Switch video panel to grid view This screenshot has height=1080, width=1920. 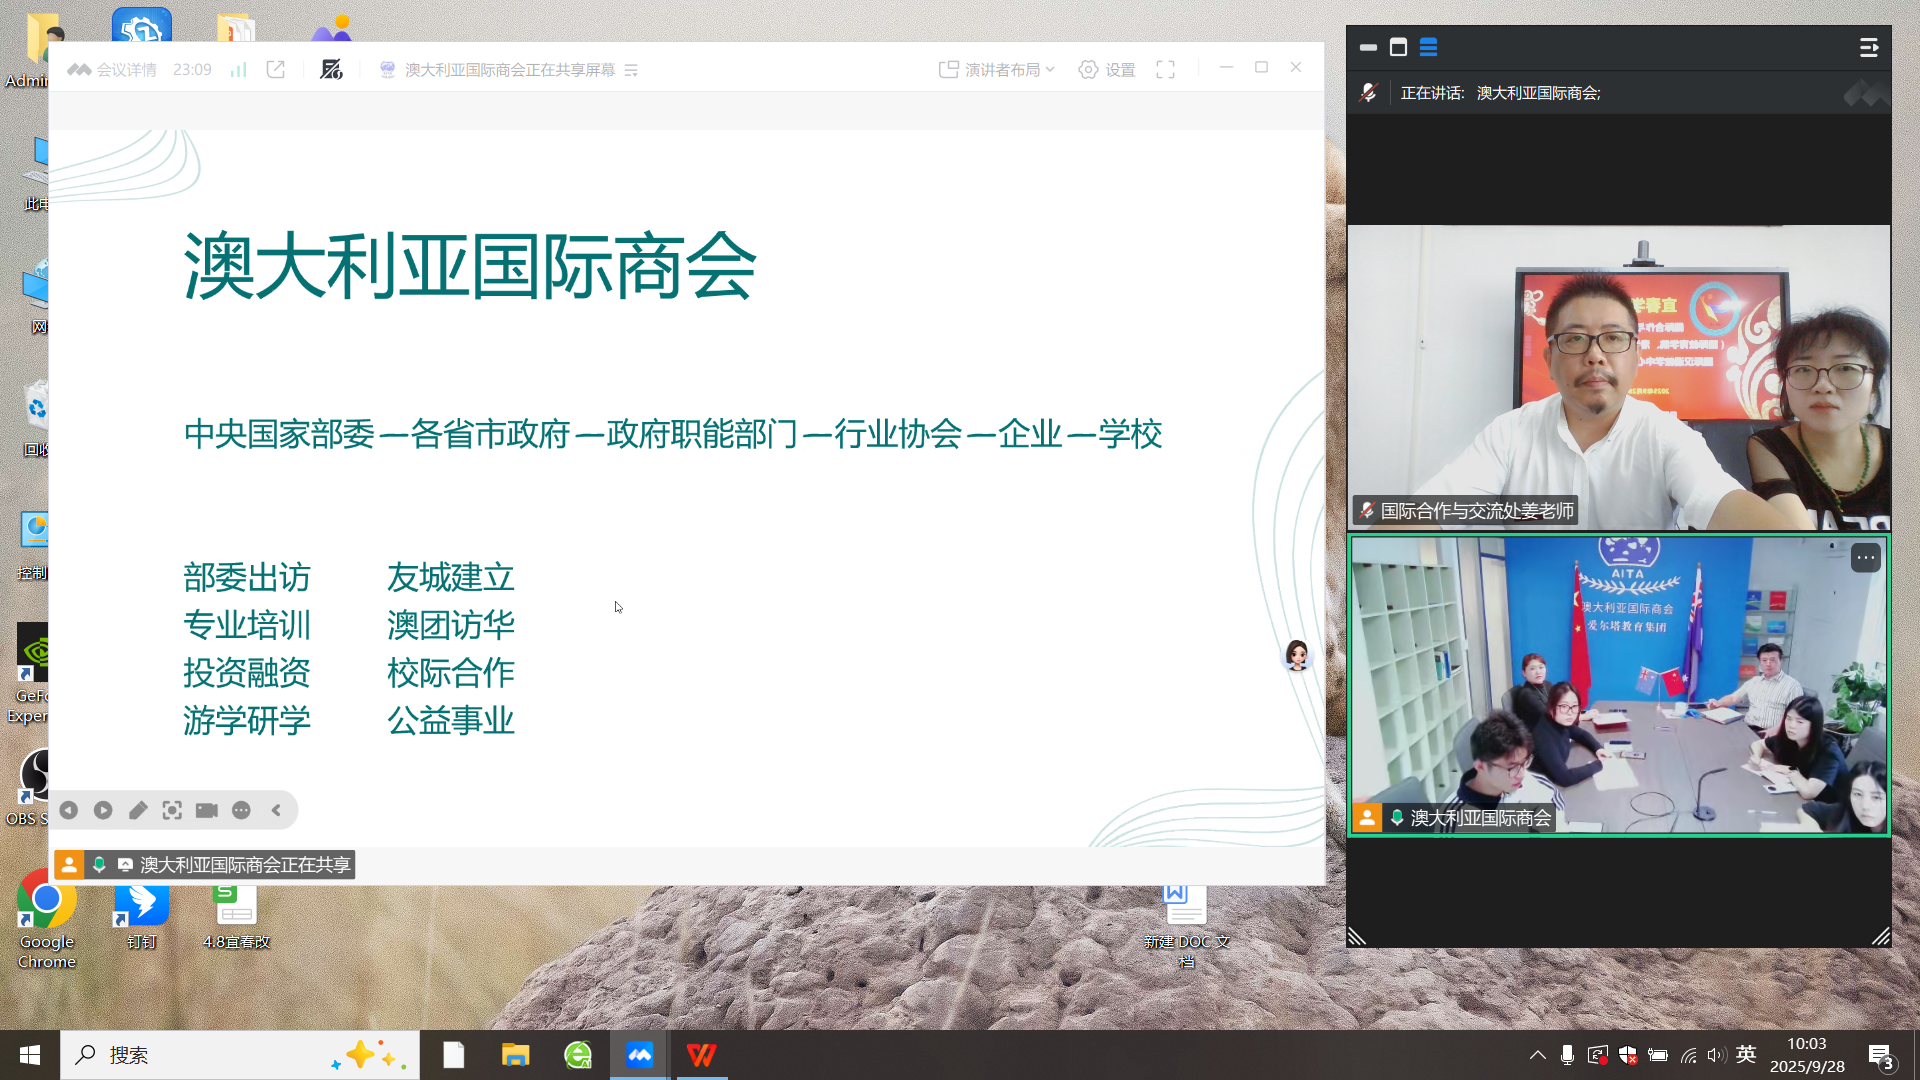click(x=1428, y=47)
